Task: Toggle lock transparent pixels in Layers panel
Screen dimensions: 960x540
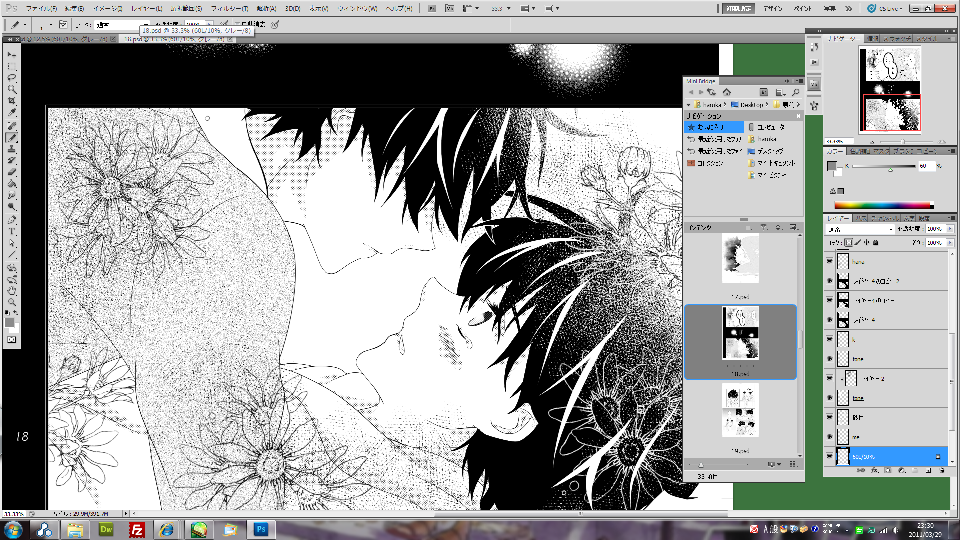Action: 849,242
